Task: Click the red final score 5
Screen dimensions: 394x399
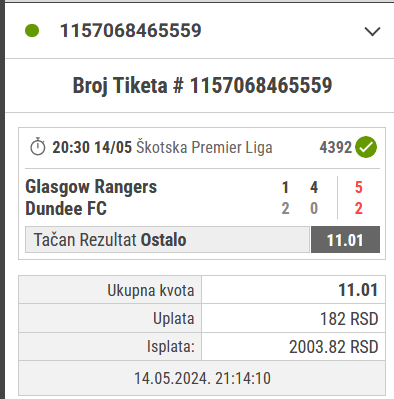Action: [358, 187]
